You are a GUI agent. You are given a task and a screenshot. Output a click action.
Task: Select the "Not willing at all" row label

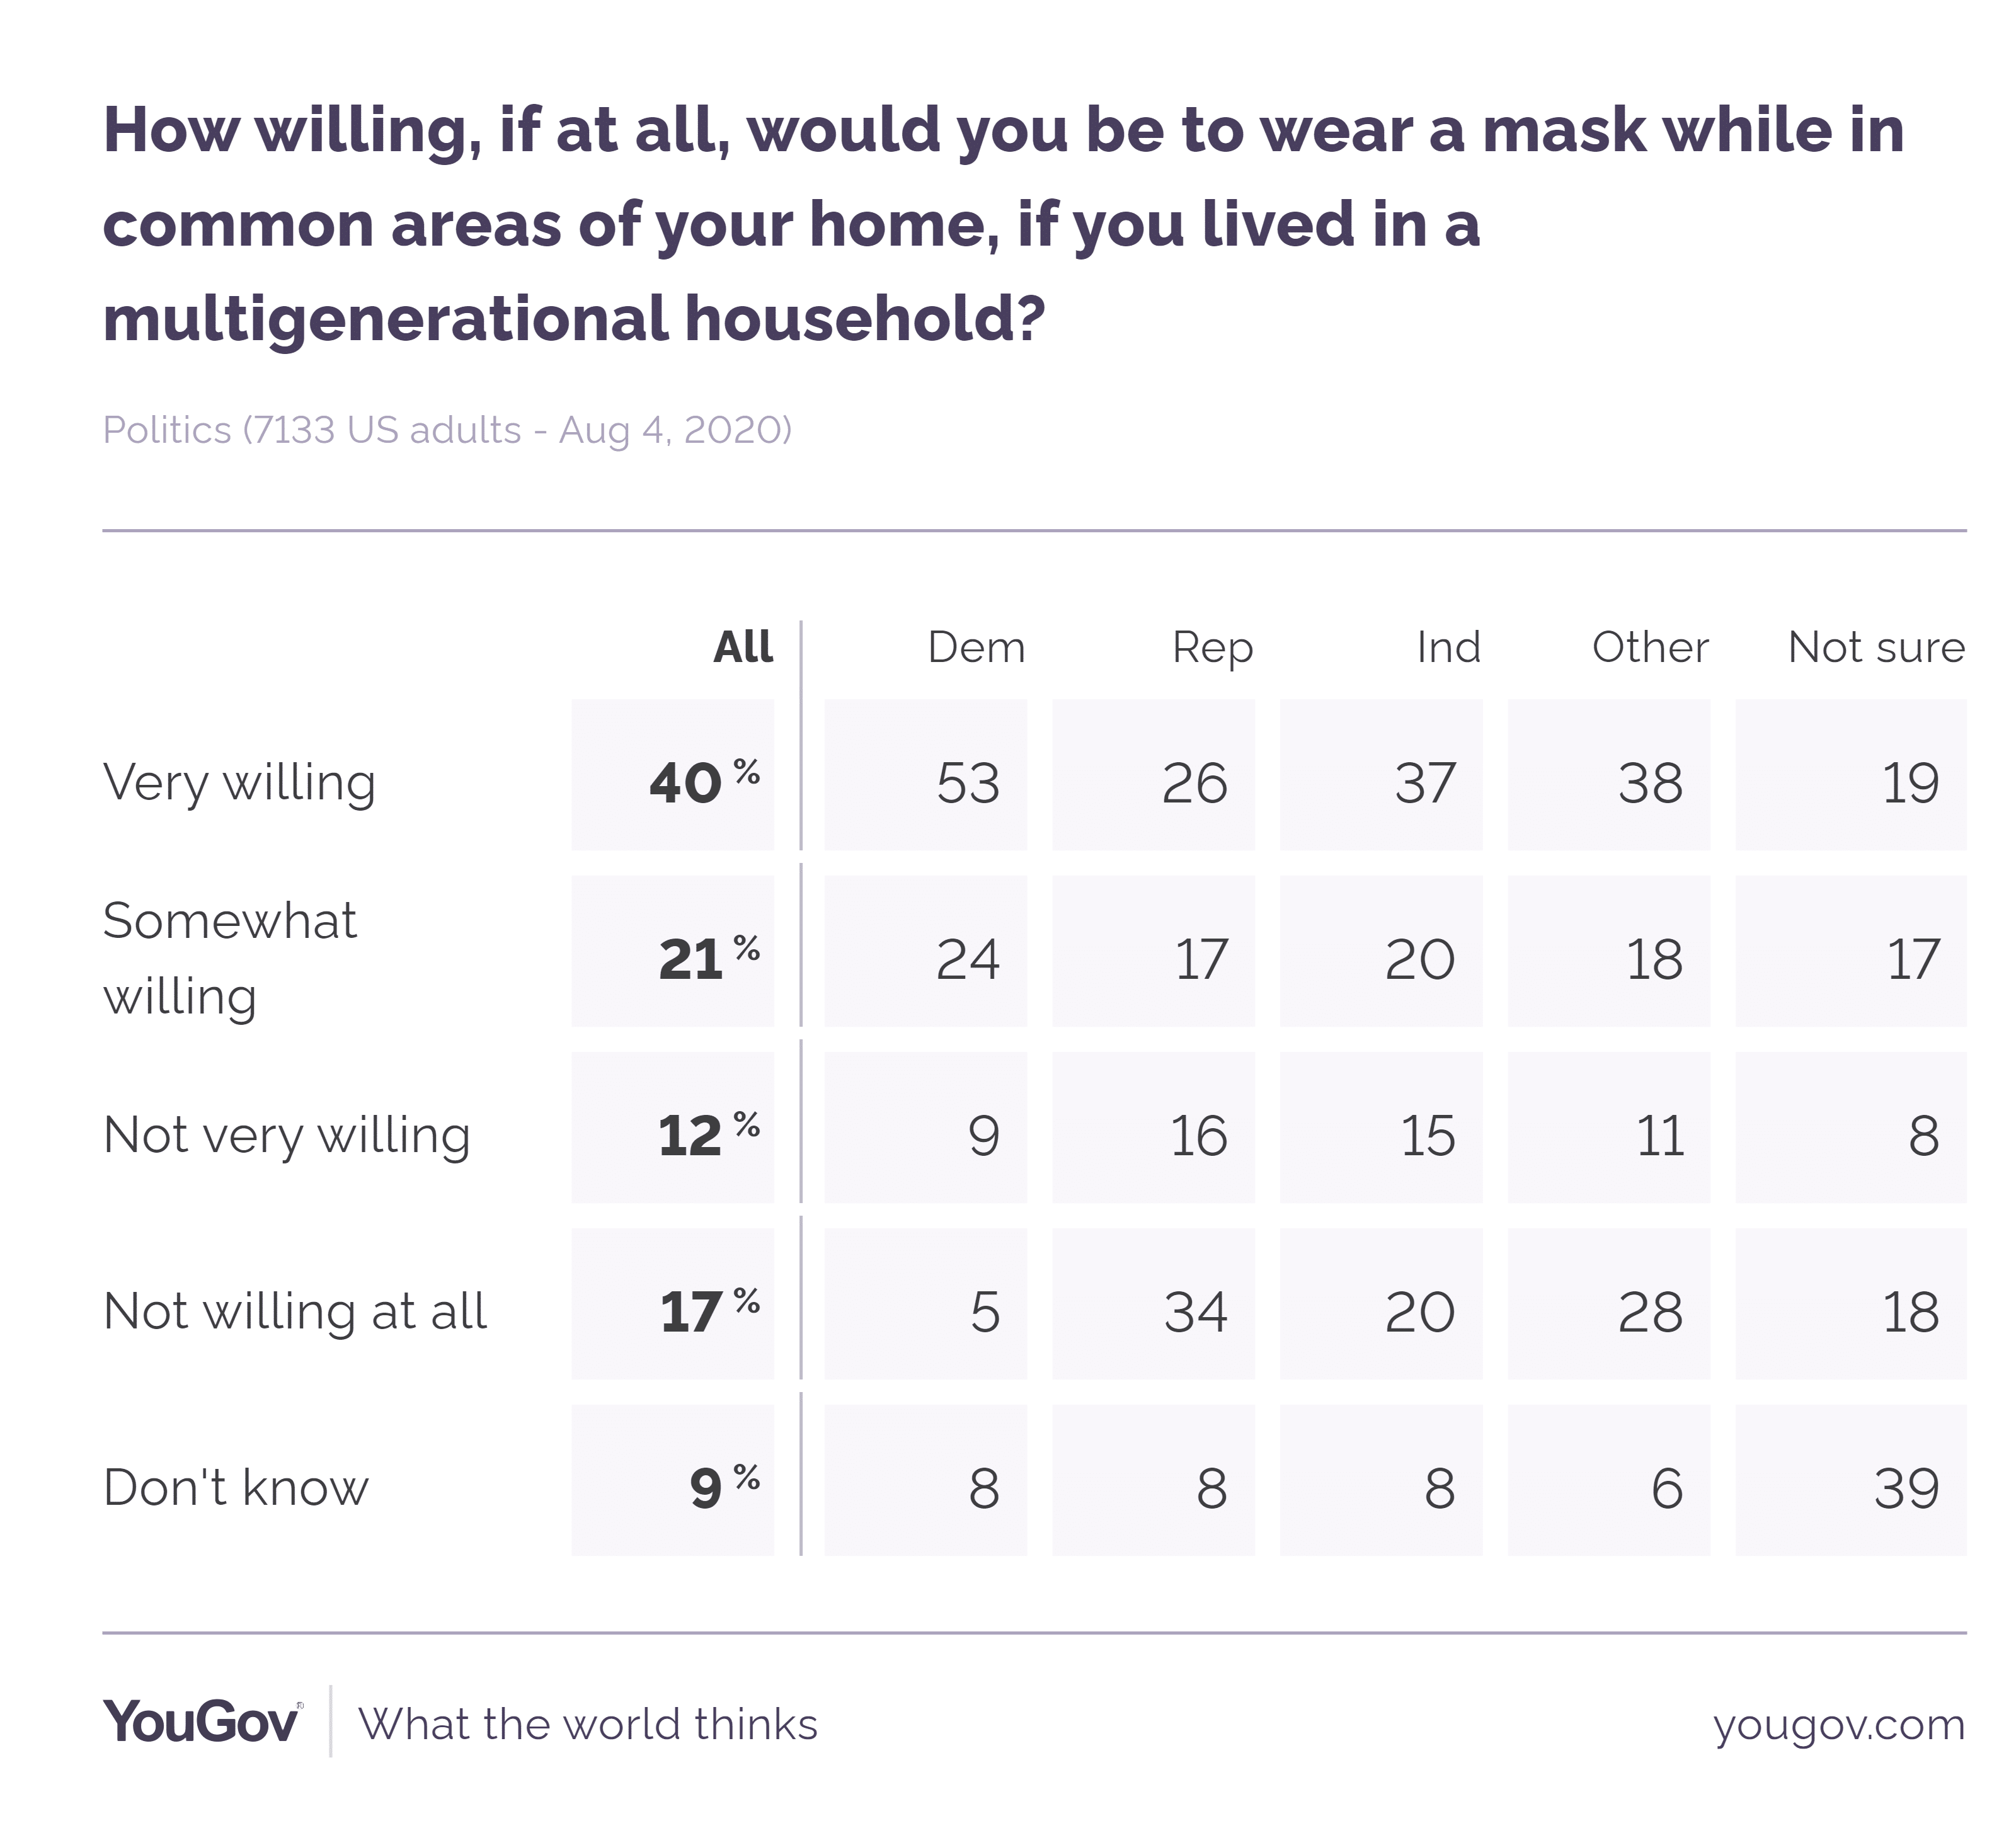[295, 1311]
